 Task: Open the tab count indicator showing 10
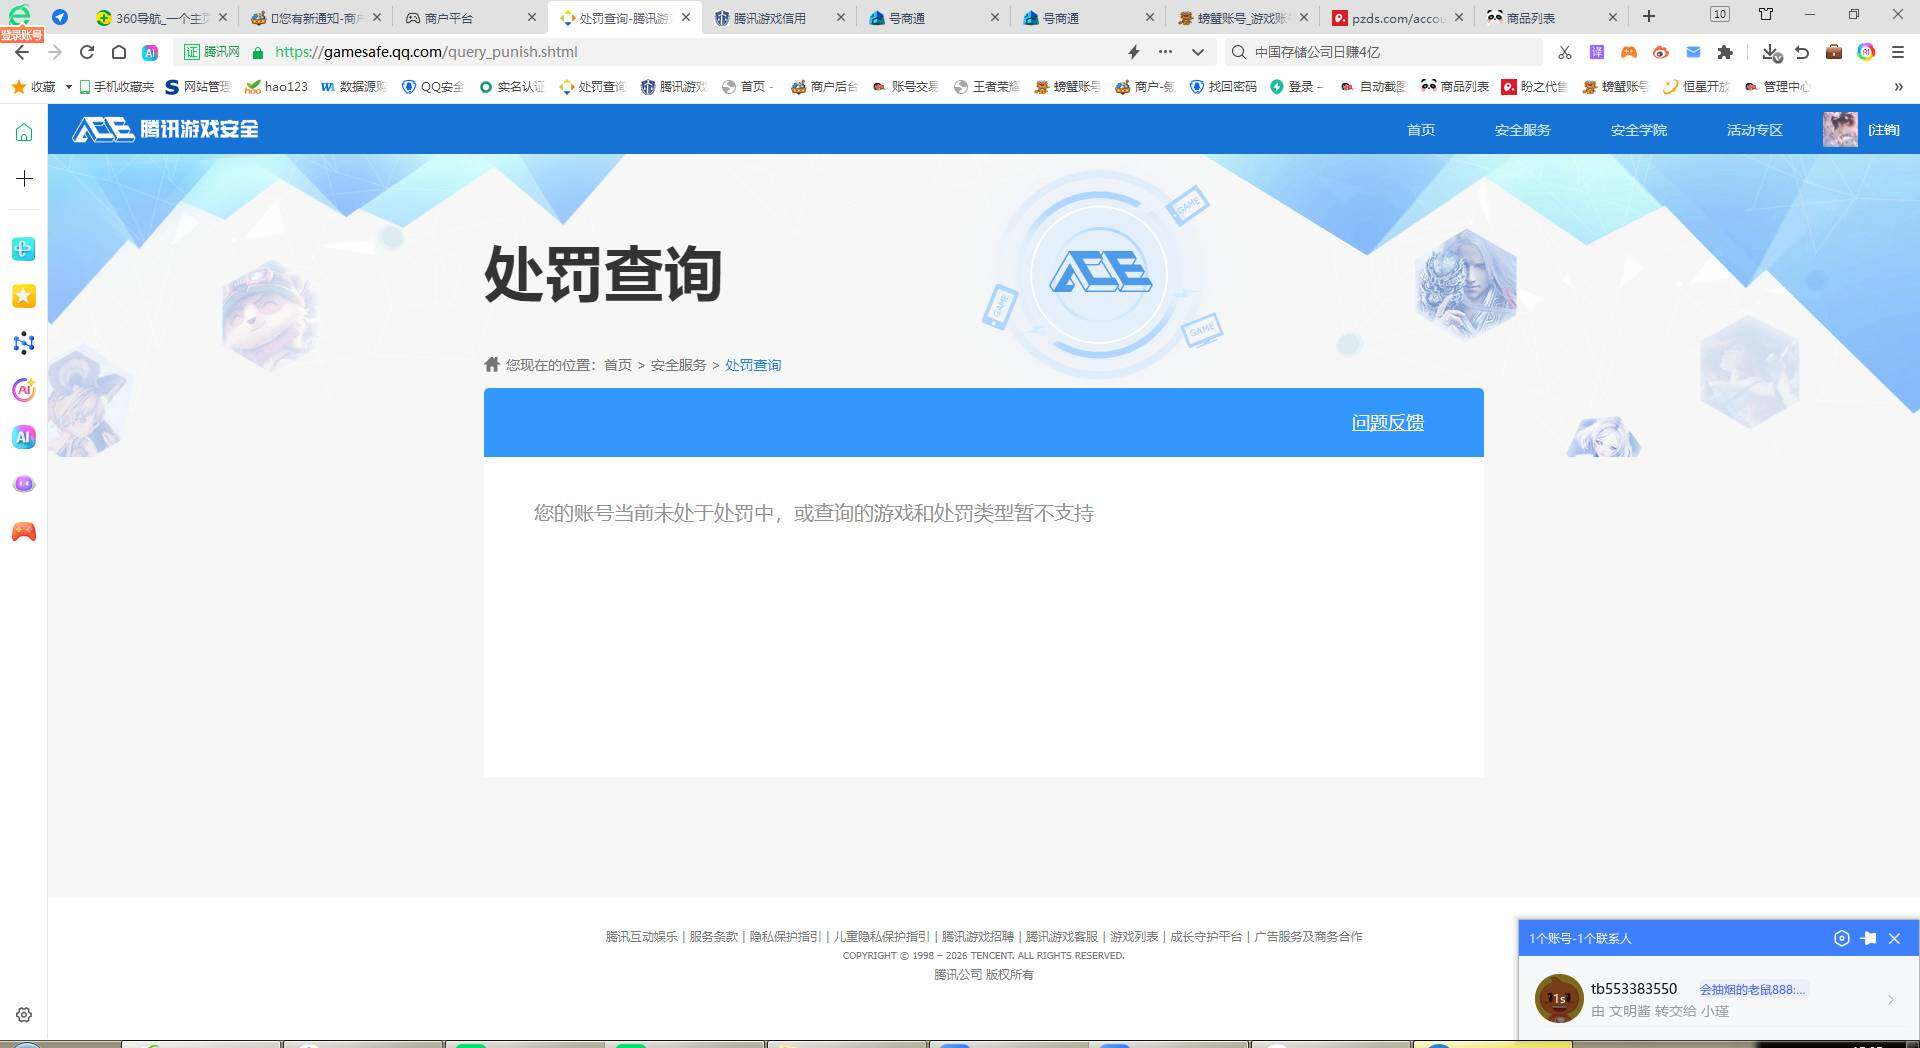coord(1720,14)
